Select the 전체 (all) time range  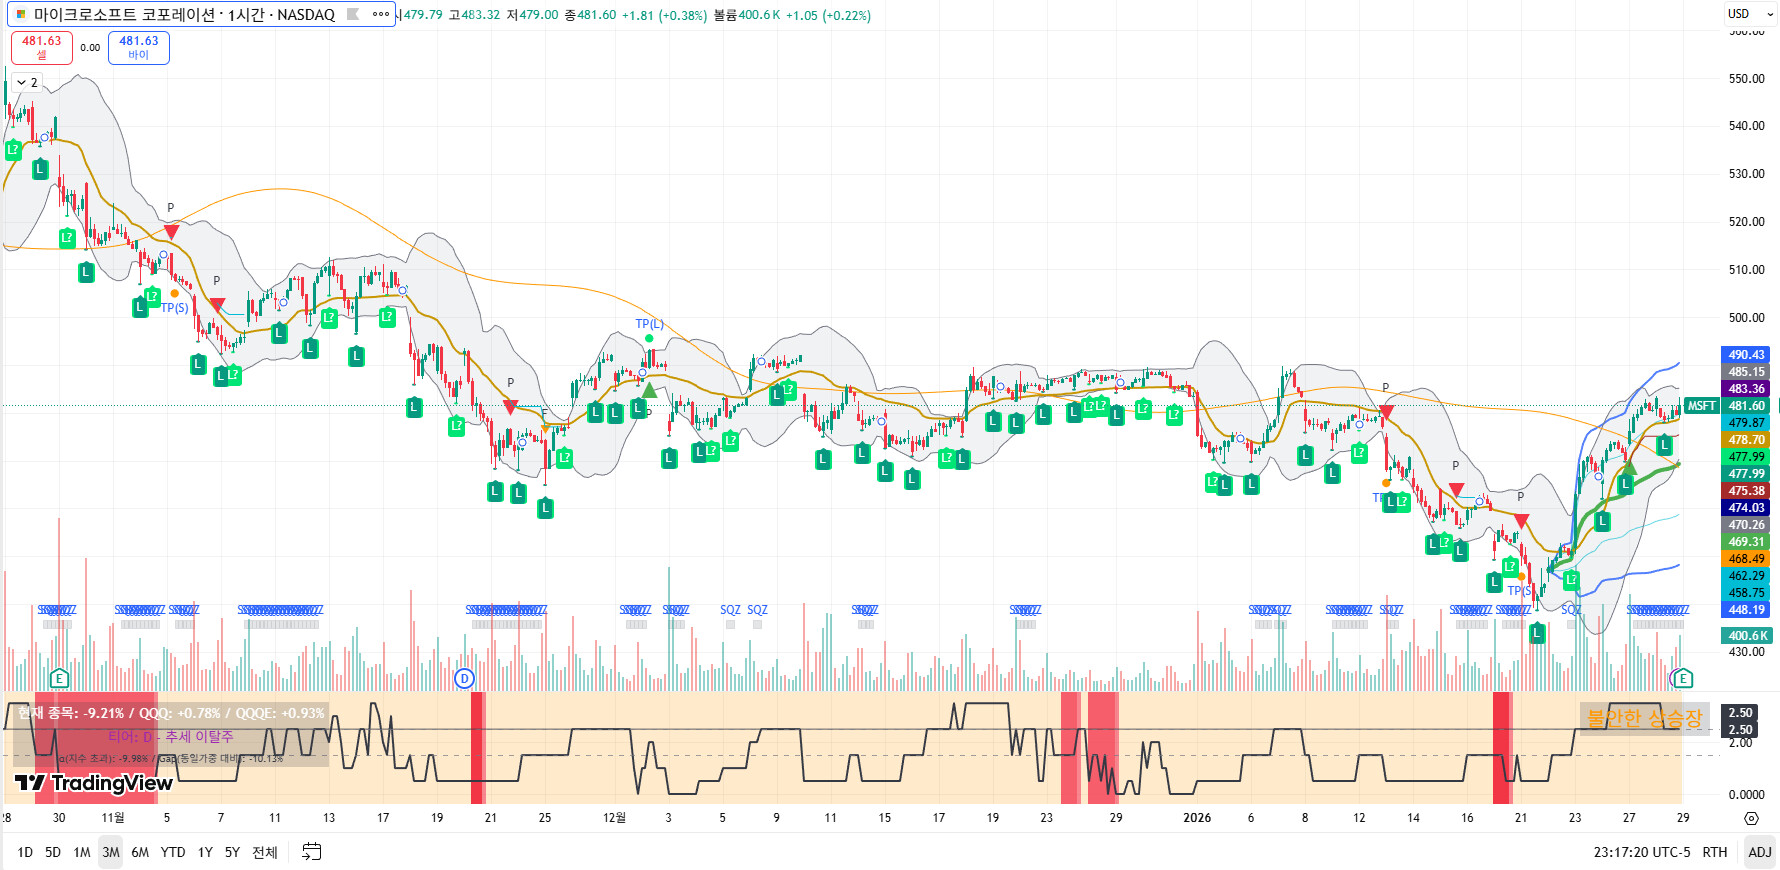coord(265,852)
